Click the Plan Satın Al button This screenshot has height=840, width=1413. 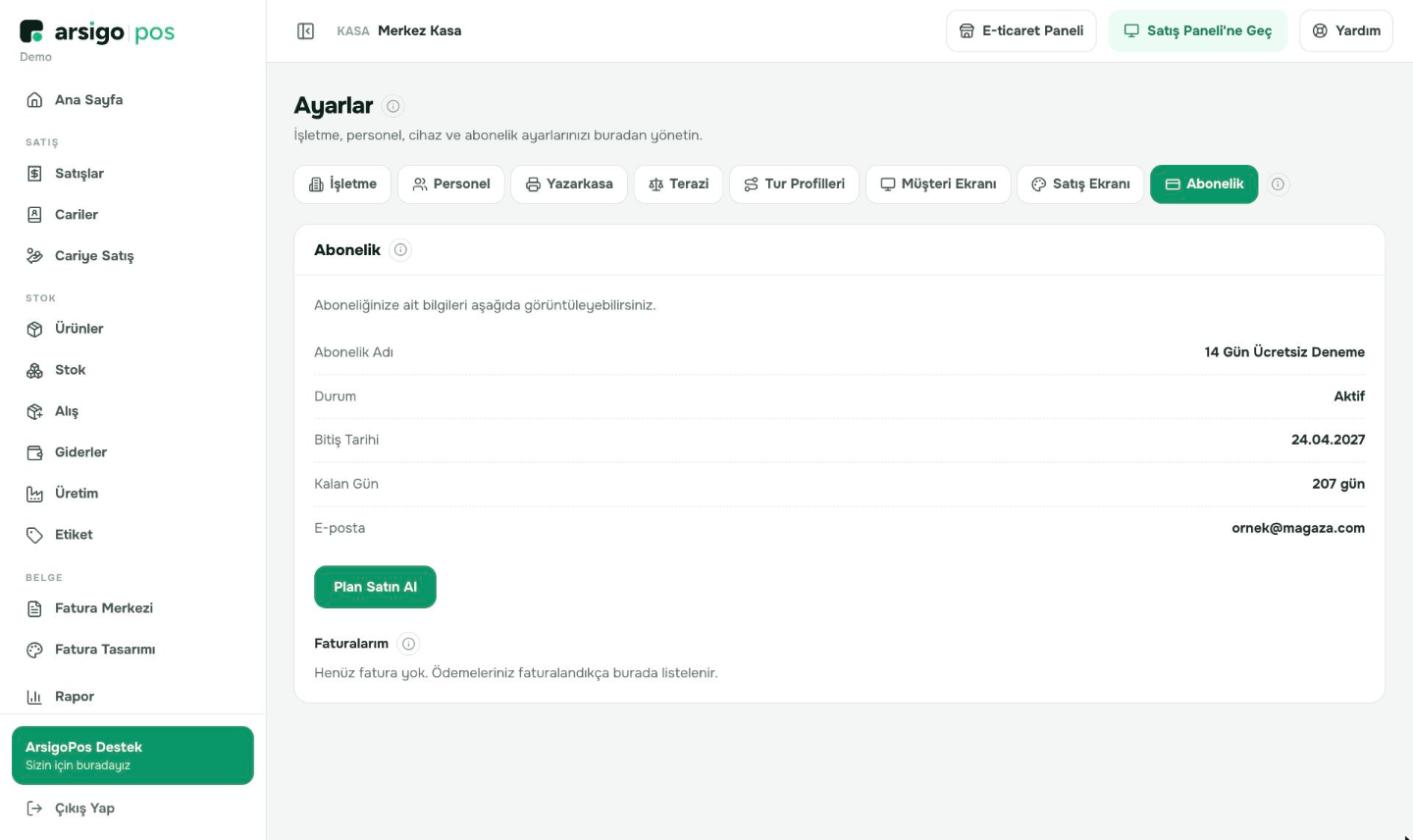tap(375, 587)
